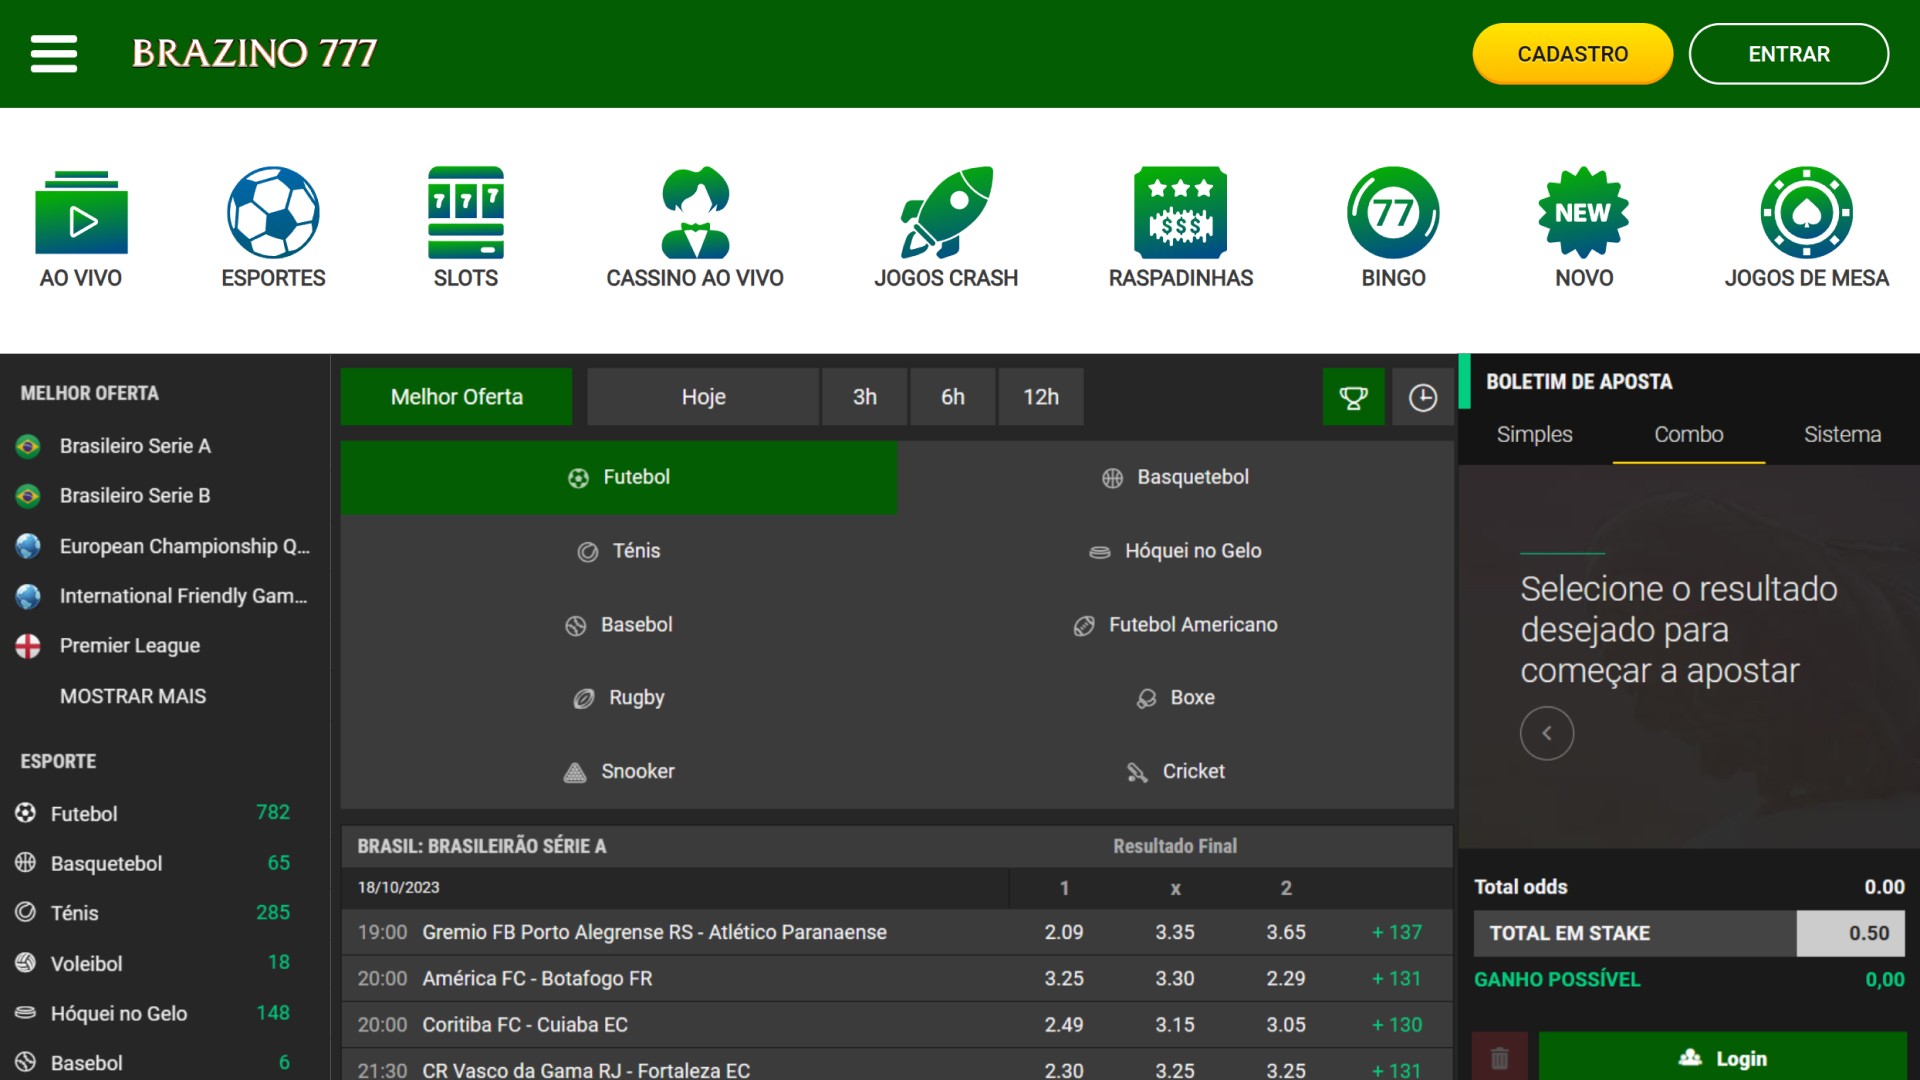Open the SLOTS machine icon

[466, 212]
